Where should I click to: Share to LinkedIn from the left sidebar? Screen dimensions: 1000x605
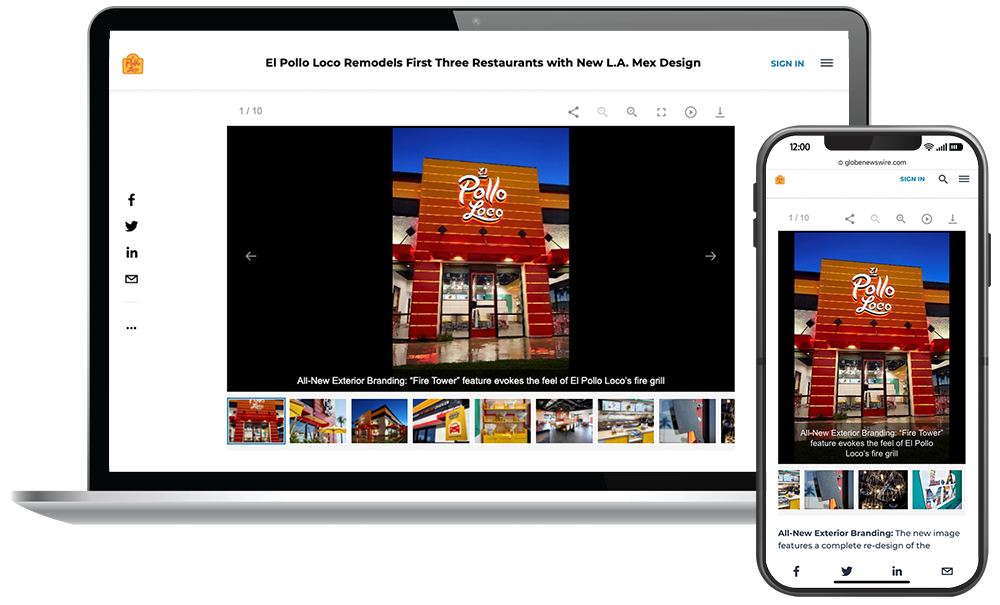[131, 252]
